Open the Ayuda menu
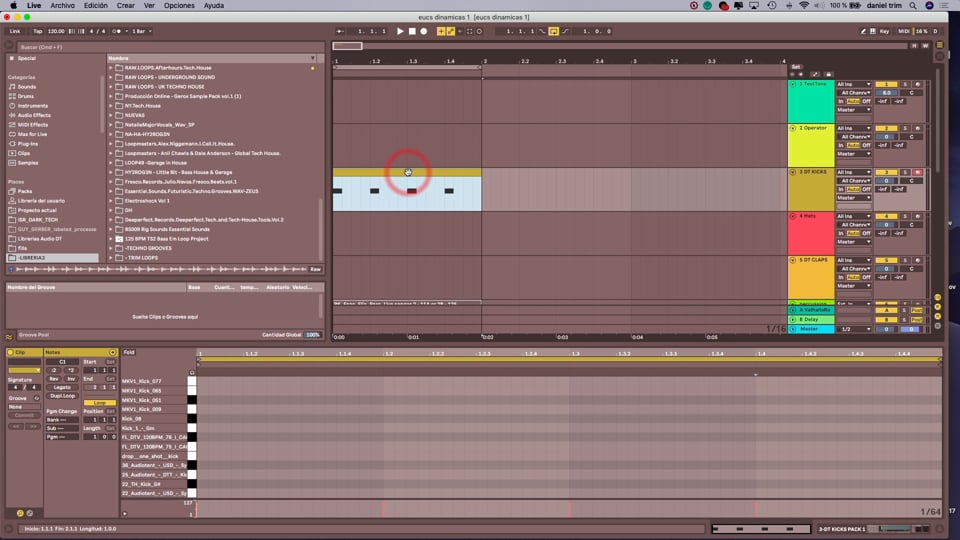 214,6
